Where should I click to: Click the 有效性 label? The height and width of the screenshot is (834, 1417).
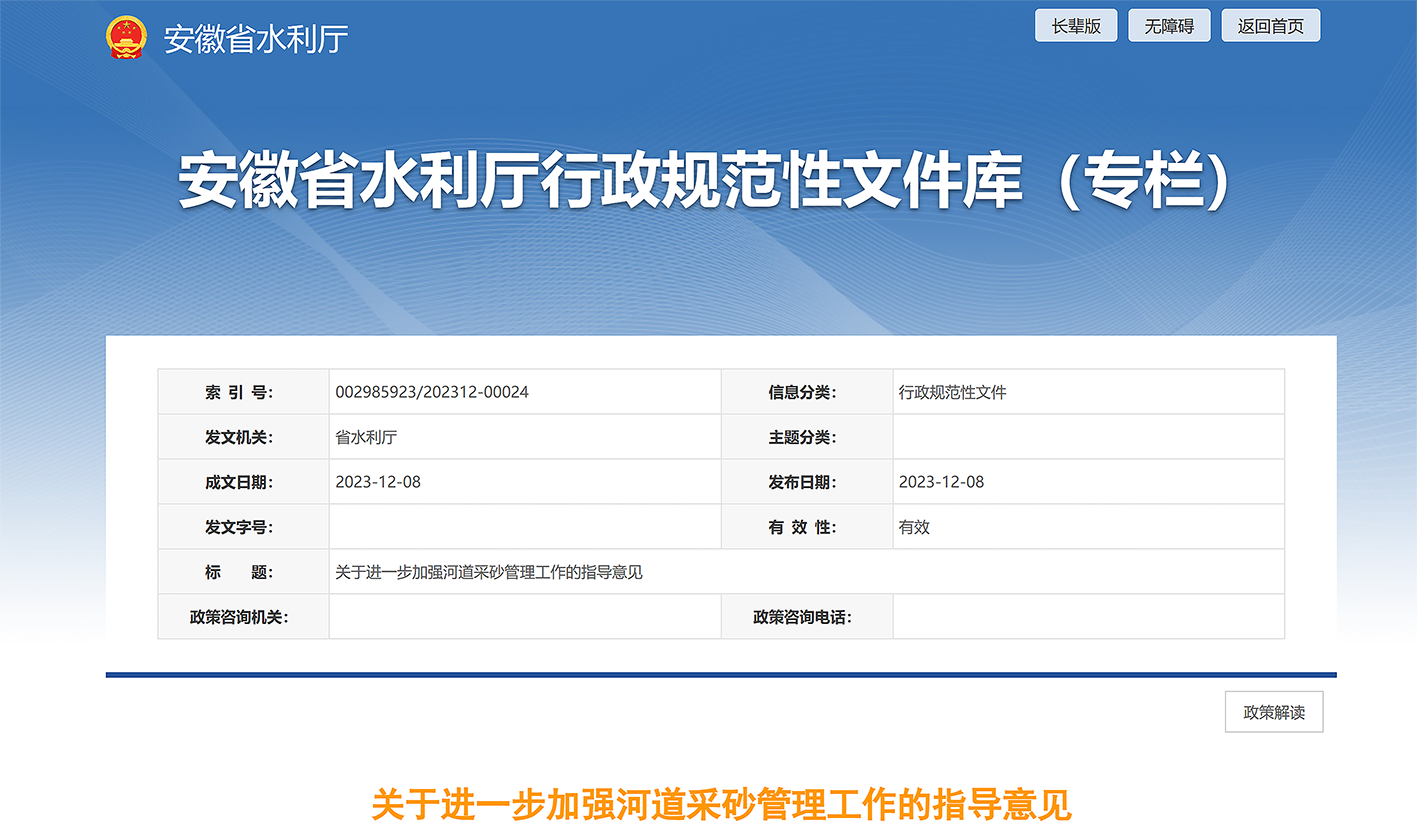click(802, 527)
